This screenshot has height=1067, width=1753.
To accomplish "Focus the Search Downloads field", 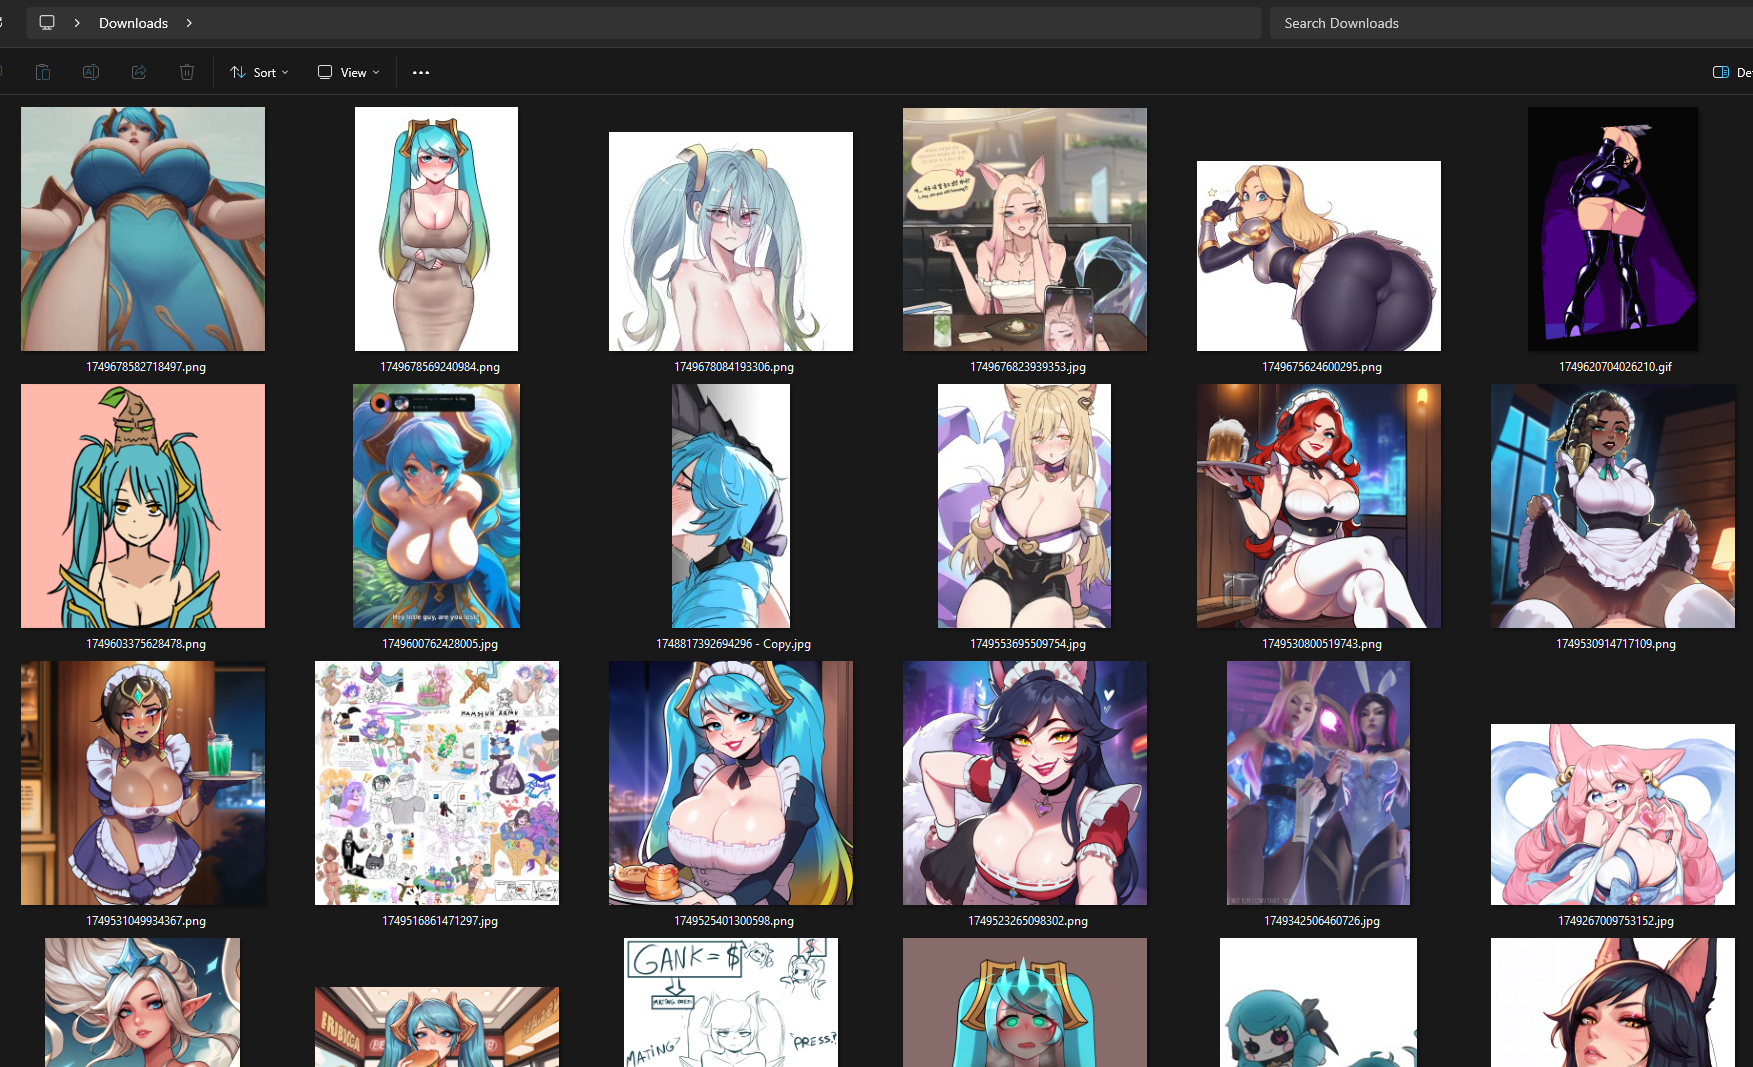I will pos(1511,23).
